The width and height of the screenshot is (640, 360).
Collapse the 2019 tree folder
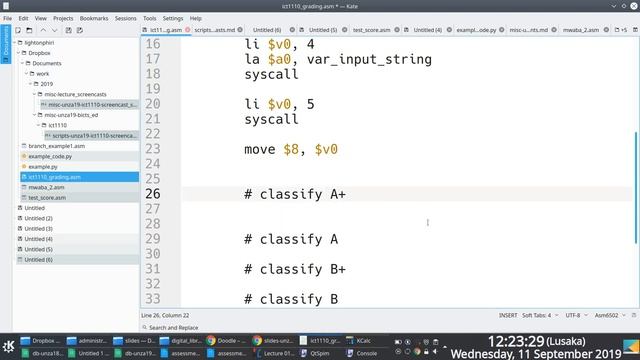tap(30, 84)
